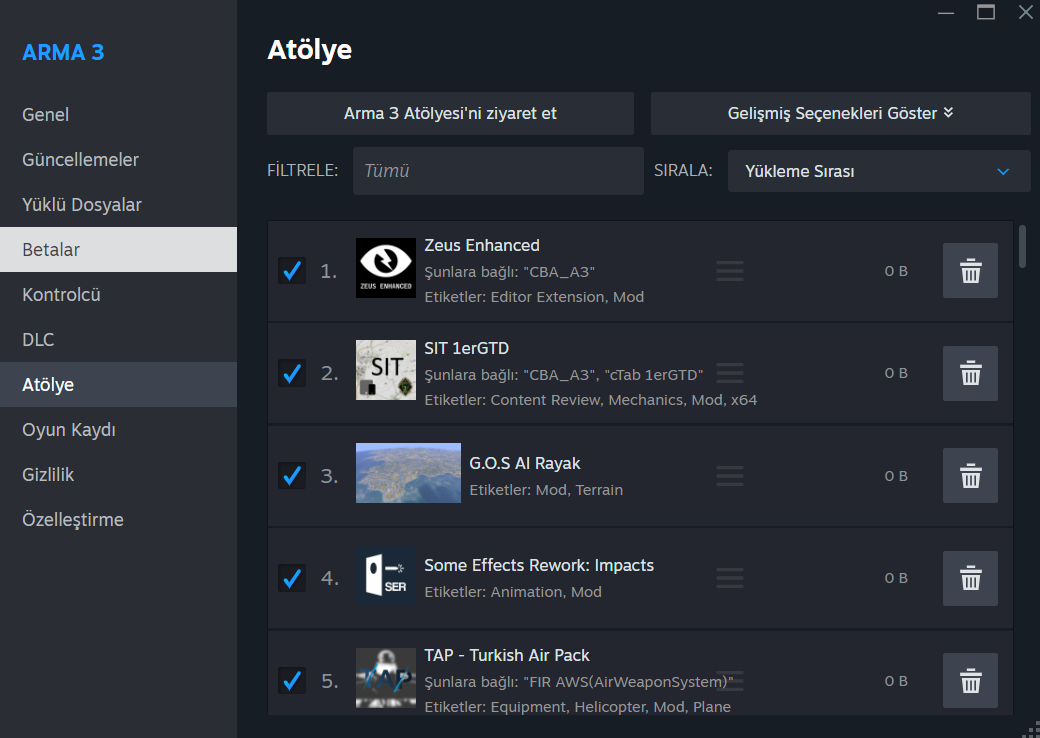Open Özelleştirme tab
Image resolution: width=1040 pixels, height=738 pixels.
(118, 519)
